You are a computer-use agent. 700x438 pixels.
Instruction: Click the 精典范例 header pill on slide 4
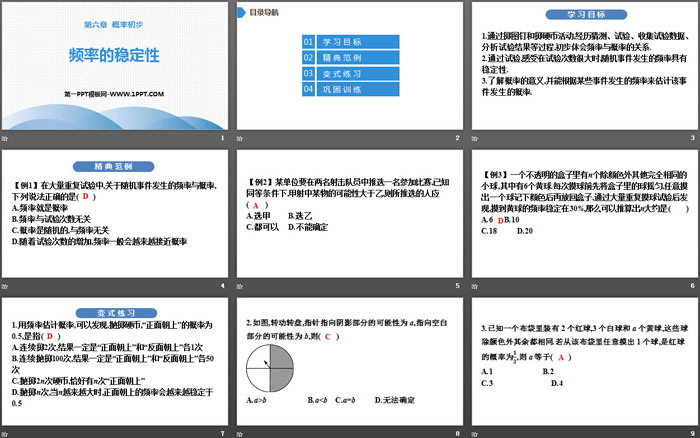(113, 167)
